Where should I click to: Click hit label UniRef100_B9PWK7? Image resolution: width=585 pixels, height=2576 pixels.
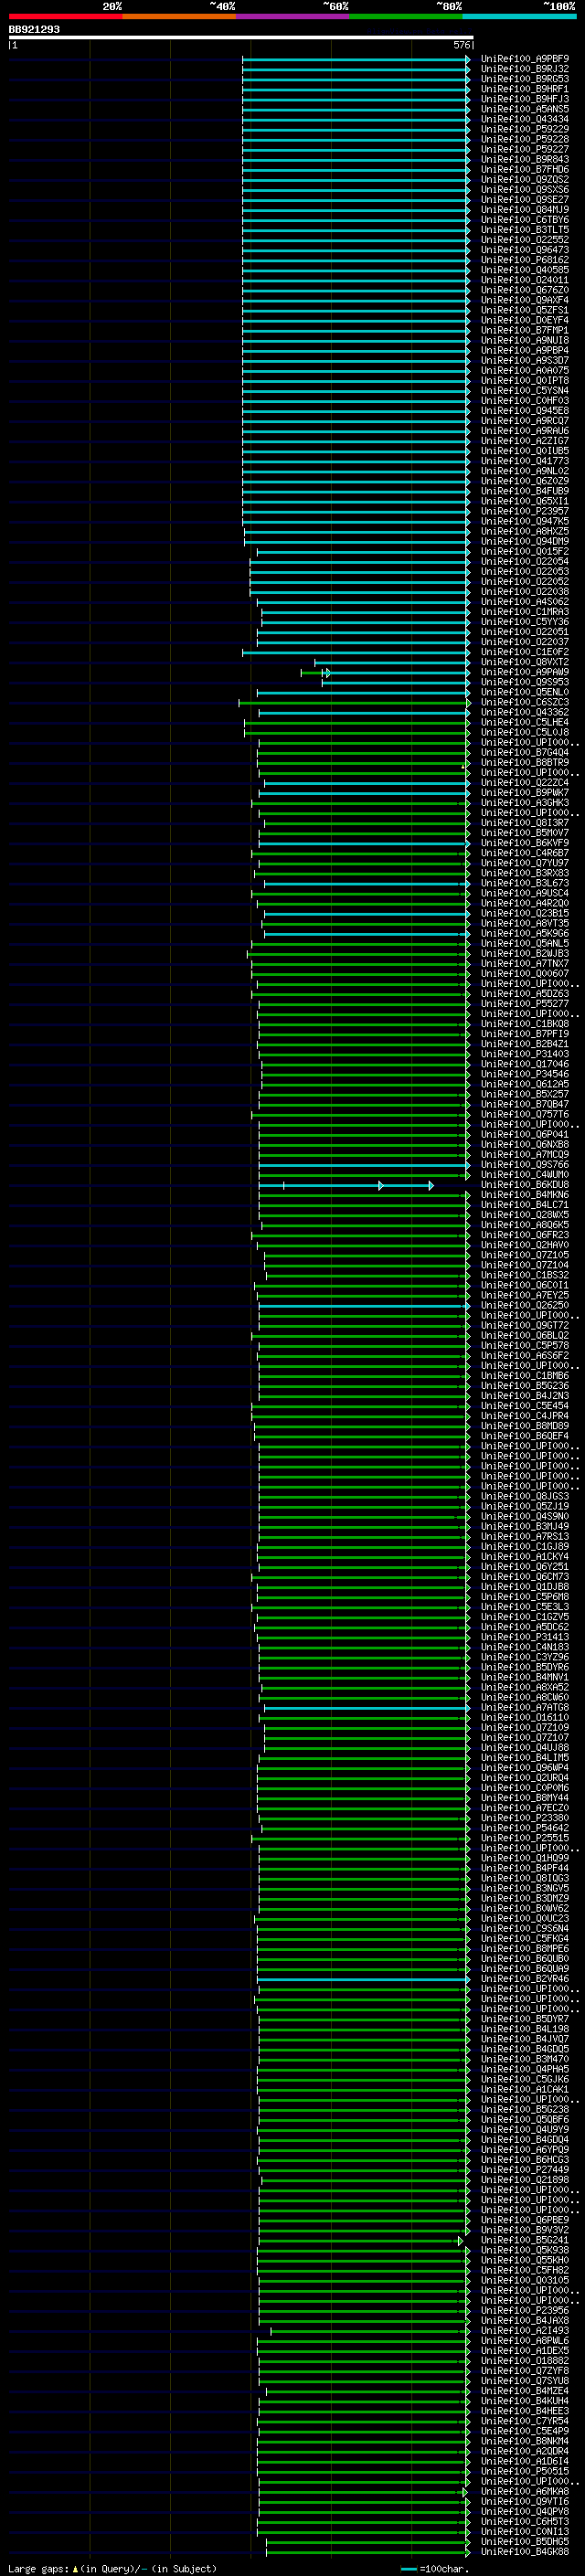coord(525,793)
